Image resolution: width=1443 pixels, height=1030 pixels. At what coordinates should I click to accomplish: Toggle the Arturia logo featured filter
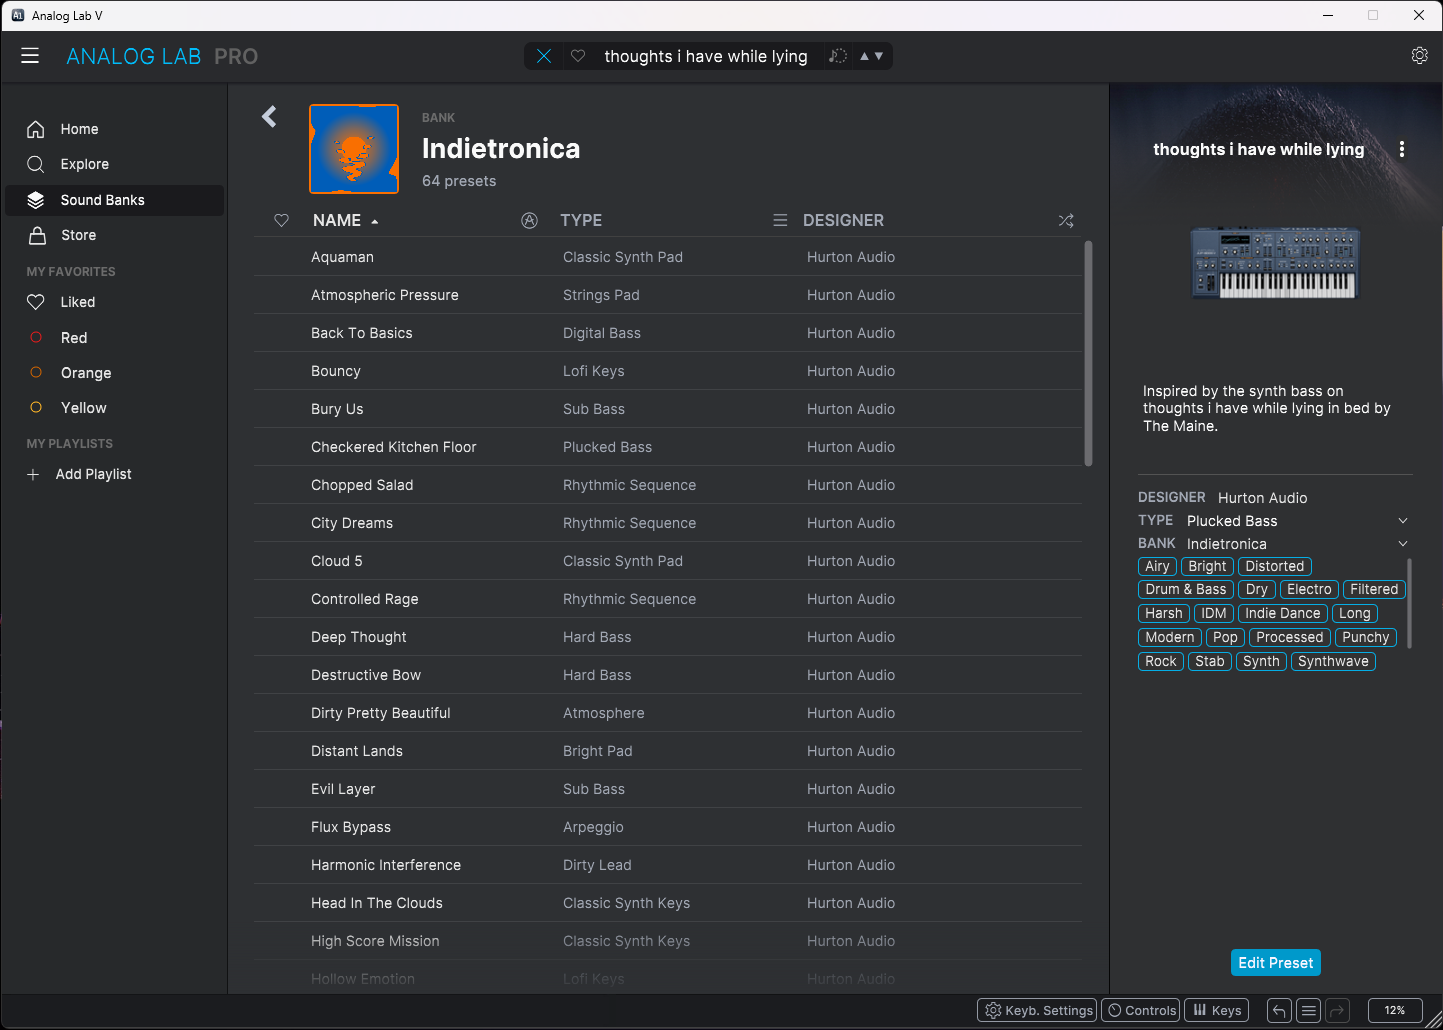click(x=530, y=220)
